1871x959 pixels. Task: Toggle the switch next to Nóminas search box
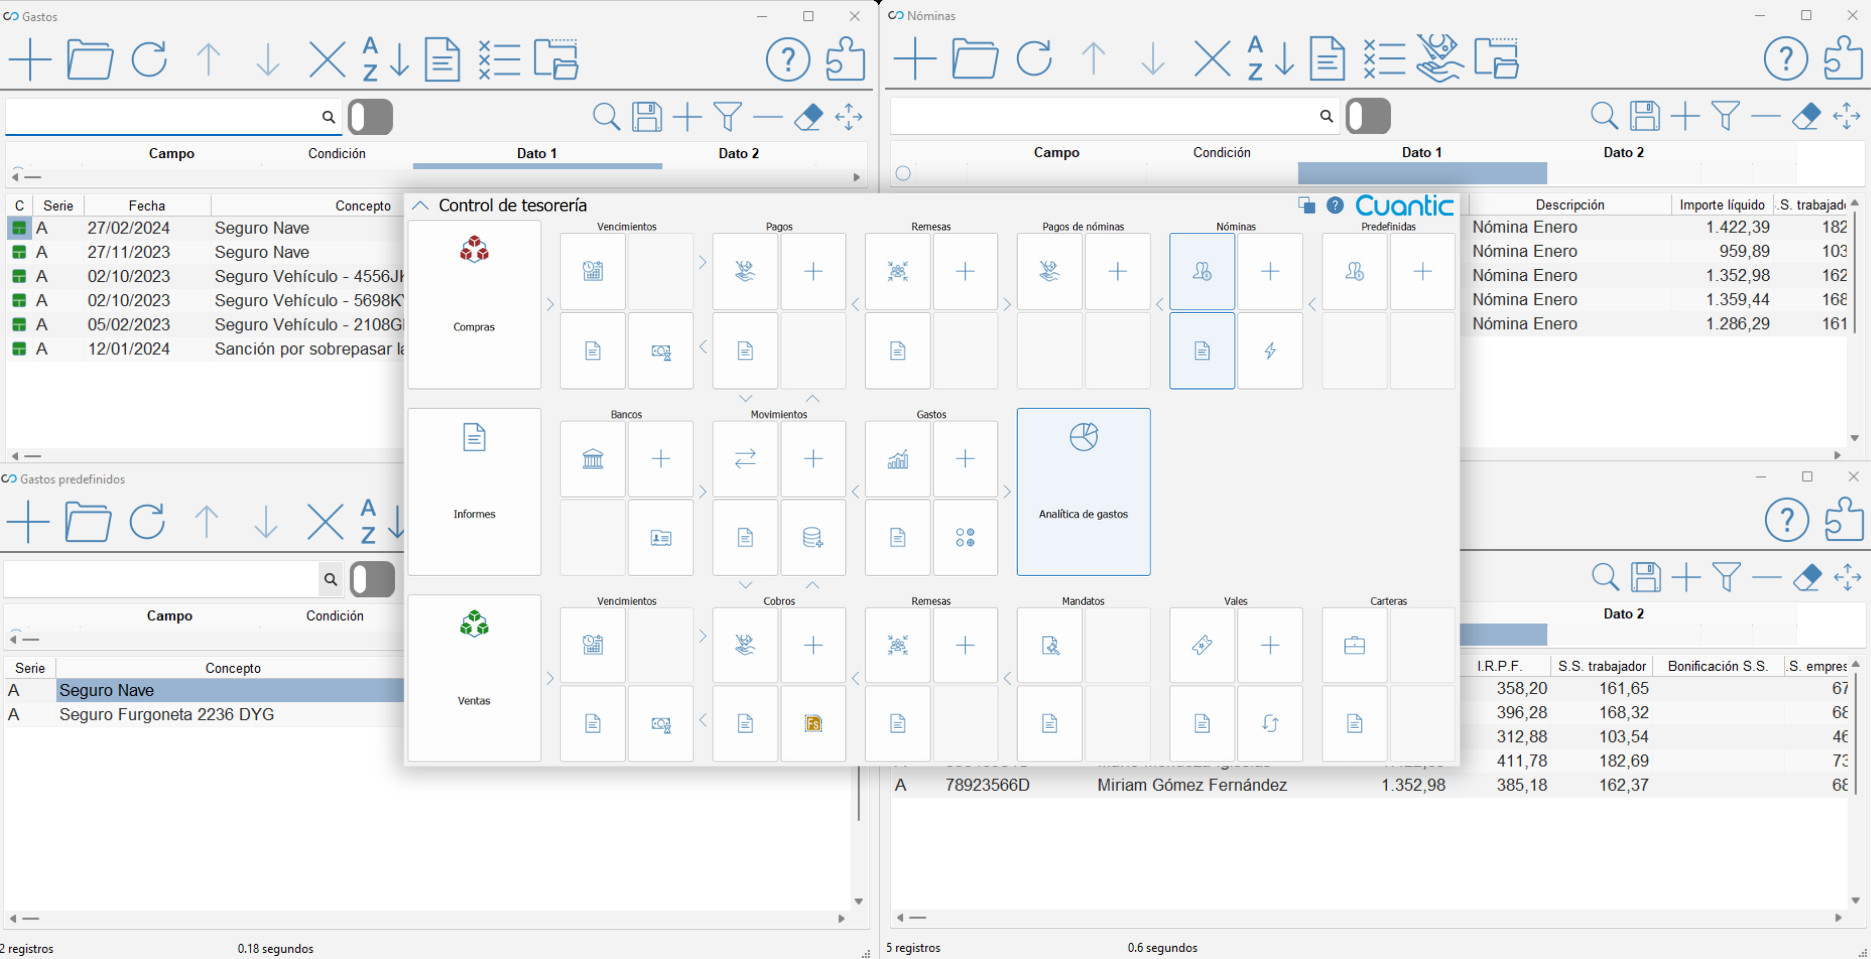[1369, 116]
